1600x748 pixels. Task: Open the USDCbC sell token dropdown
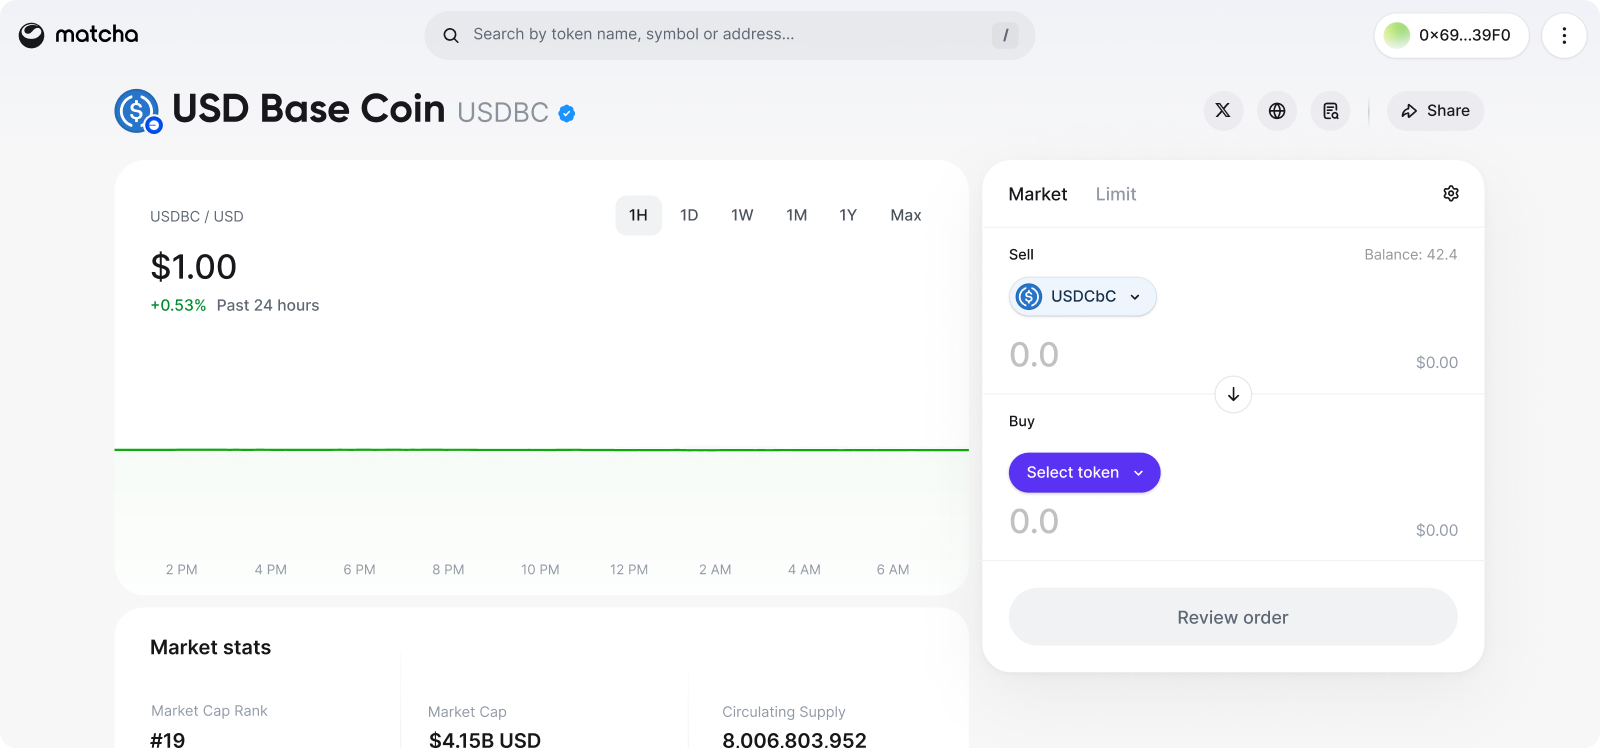tap(1083, 296)
